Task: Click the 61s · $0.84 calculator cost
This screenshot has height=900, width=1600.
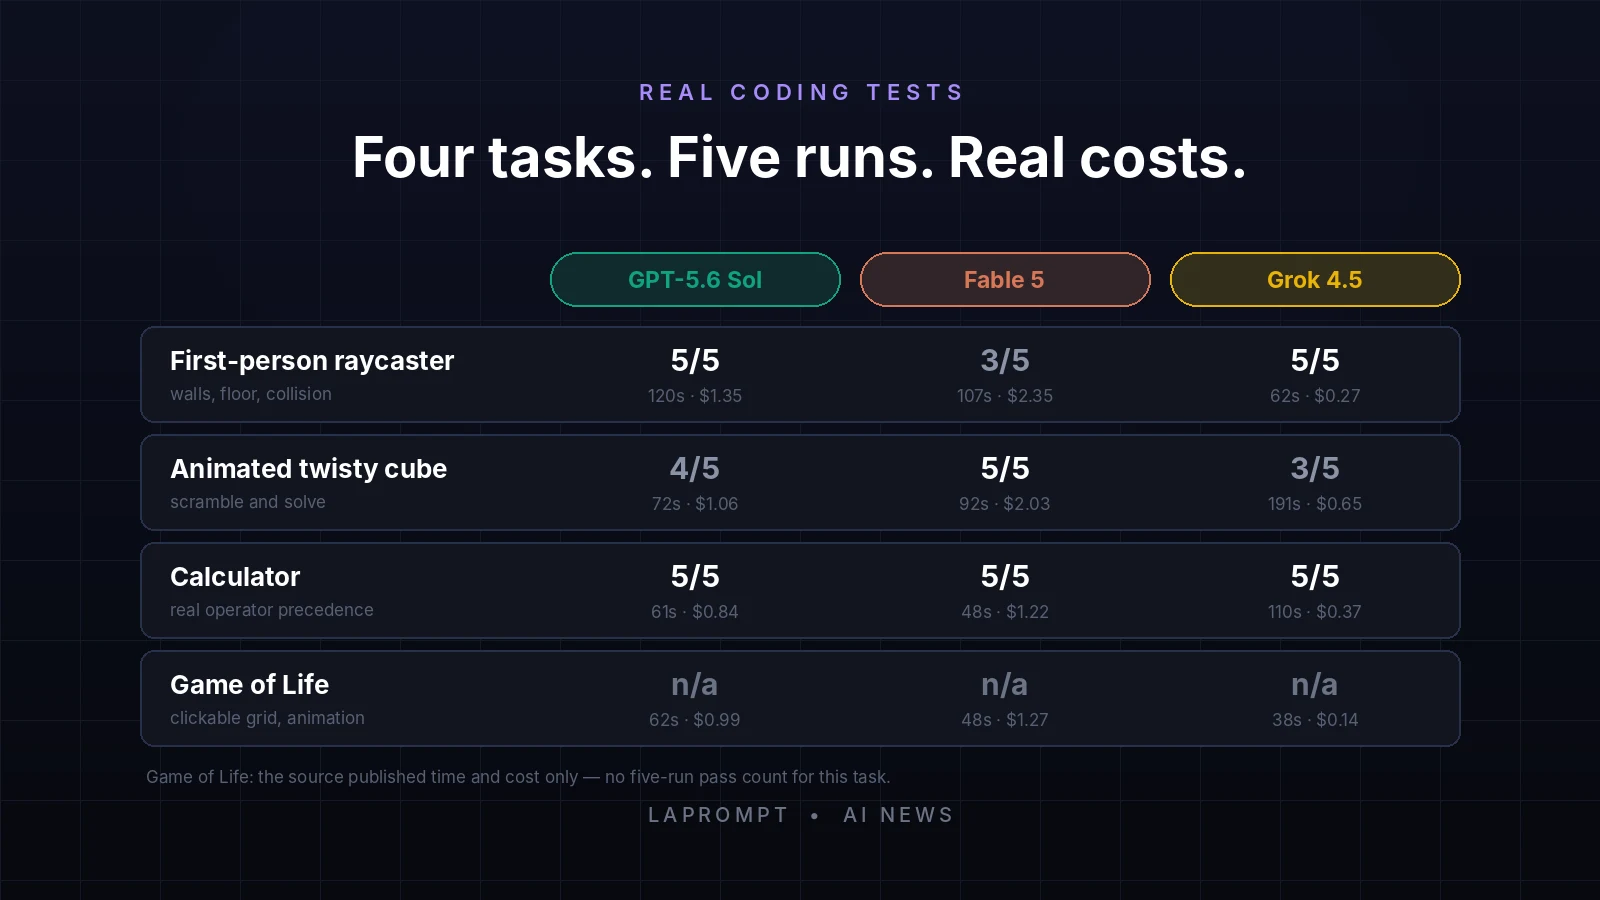Action: click(695, 612)
